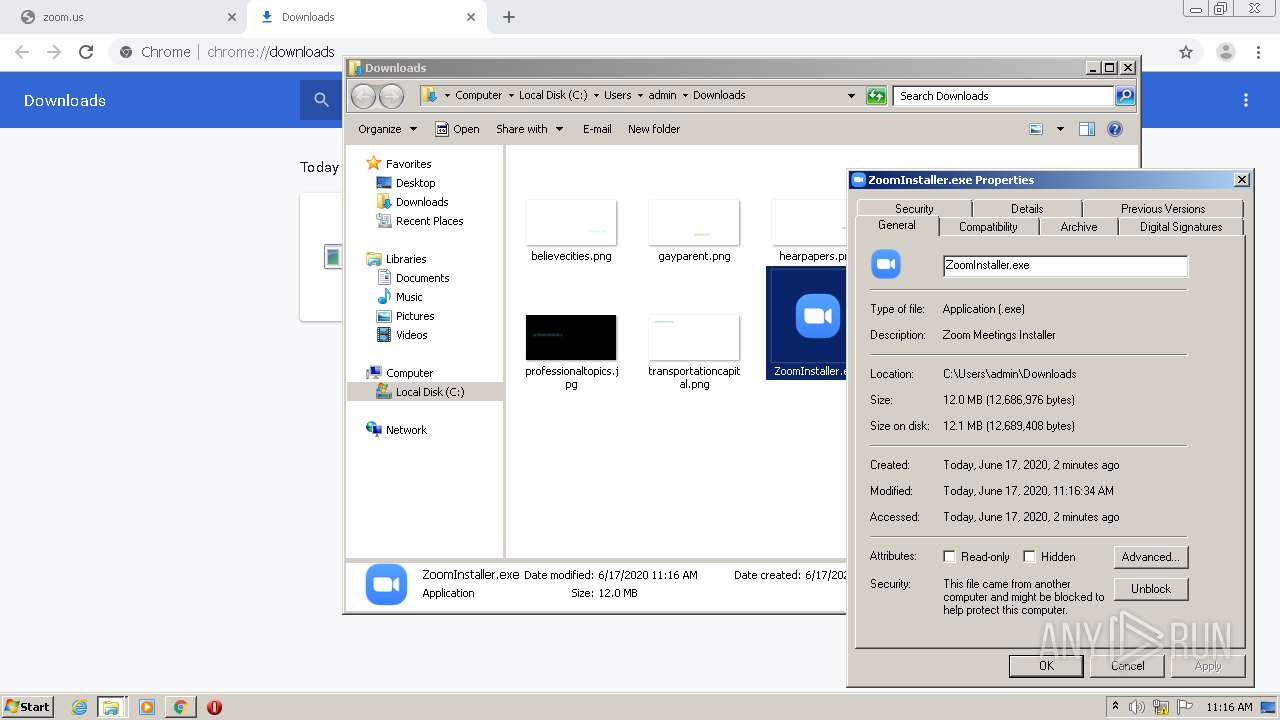Click the Downloads page search icon
The height and width of the screenshot is (720, 1280).
coord(321,100)
